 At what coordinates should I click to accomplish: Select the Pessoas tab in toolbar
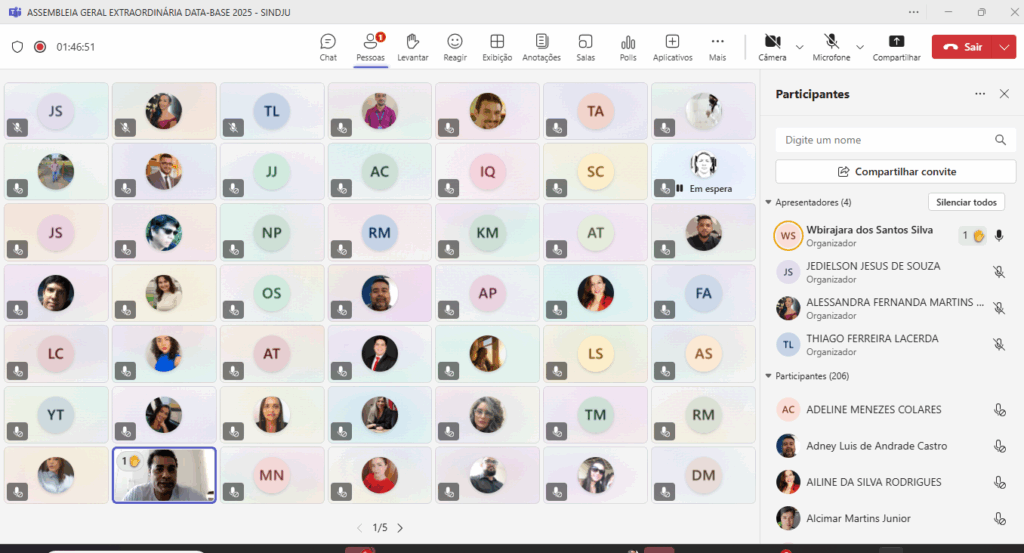point(370,46)
